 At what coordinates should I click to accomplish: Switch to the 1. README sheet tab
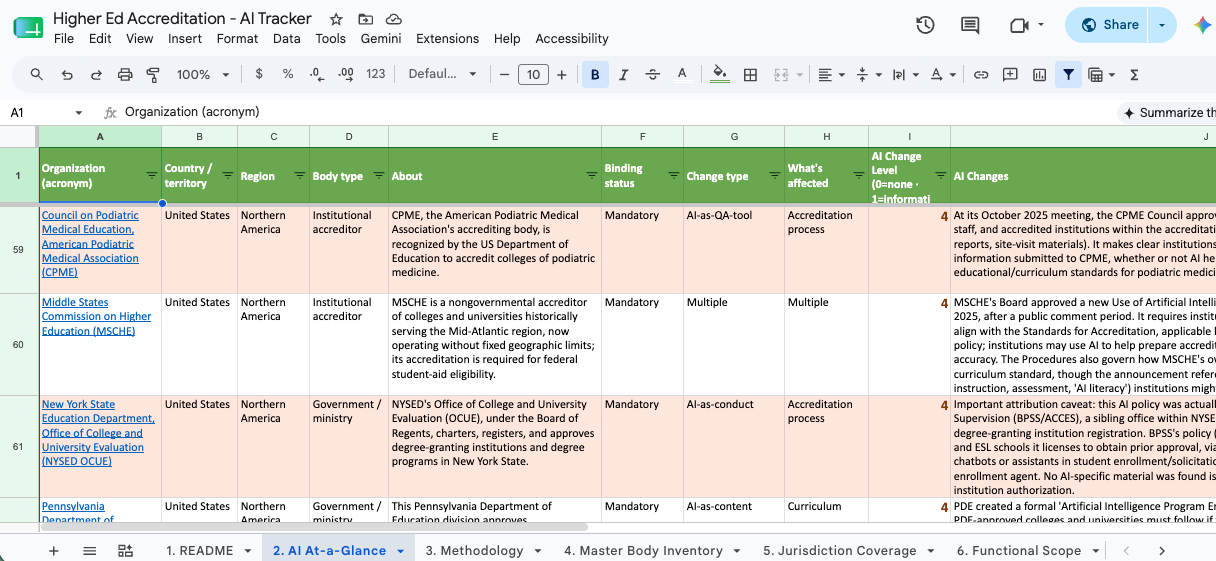pyautogui.click(x=199, y=551)
